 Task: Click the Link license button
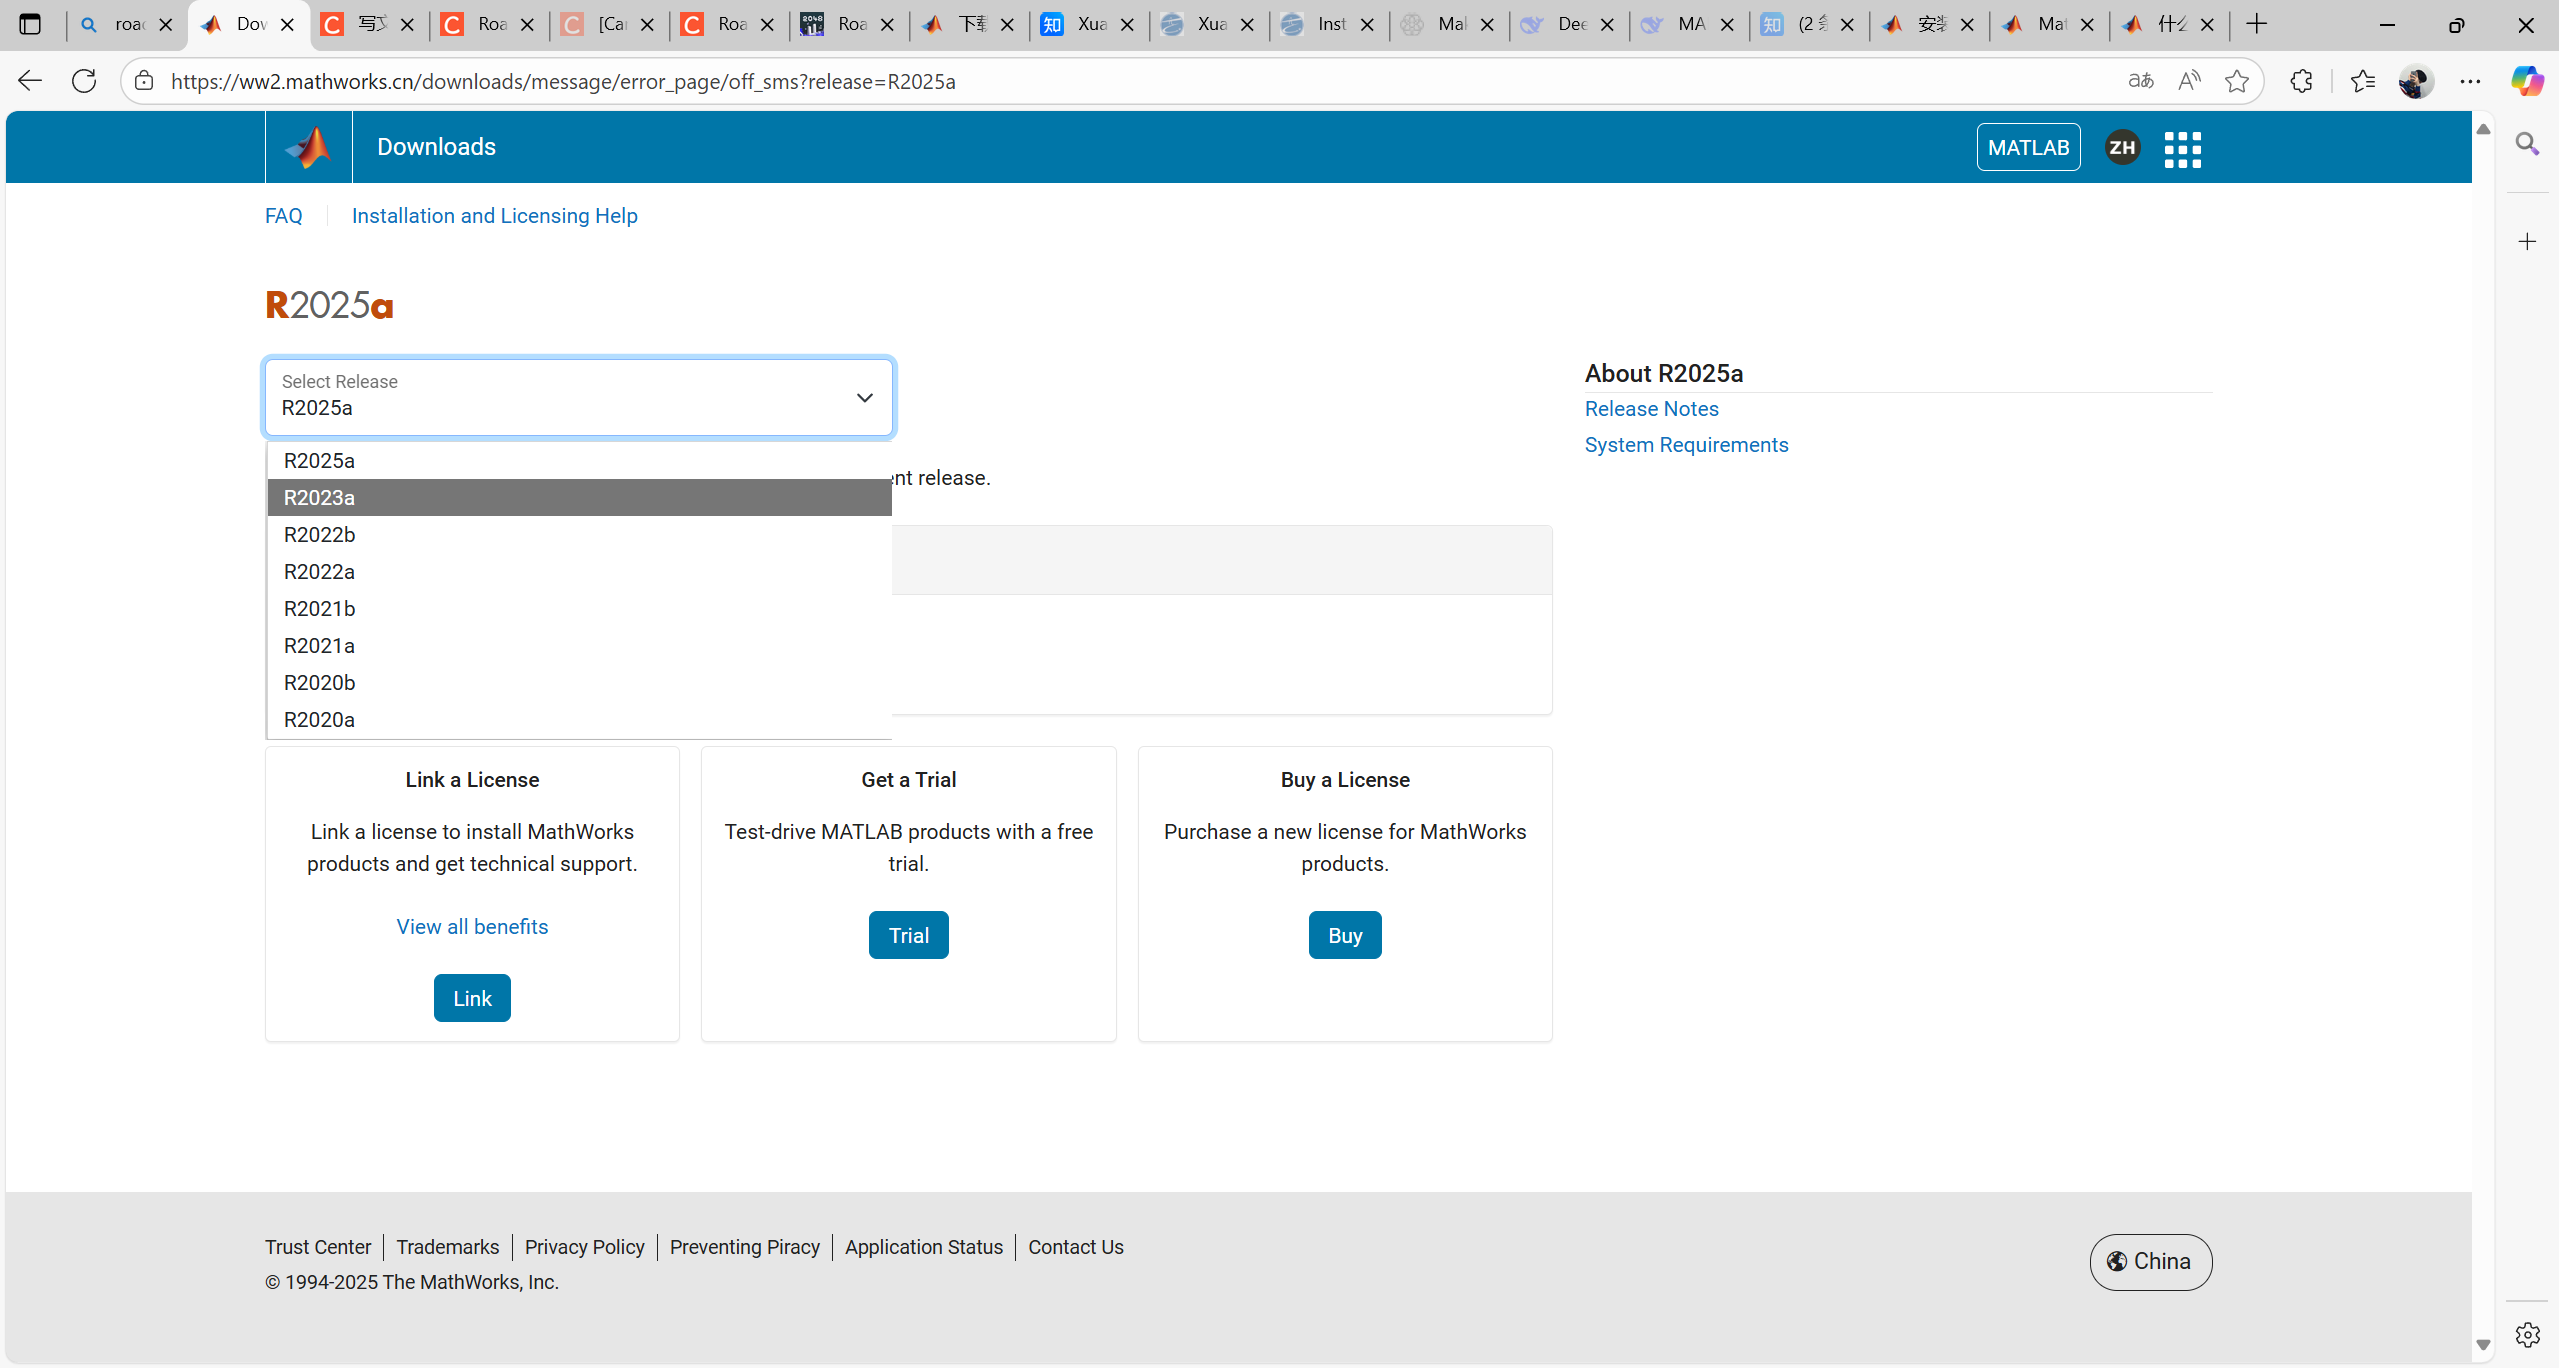[x=472, y=998]
